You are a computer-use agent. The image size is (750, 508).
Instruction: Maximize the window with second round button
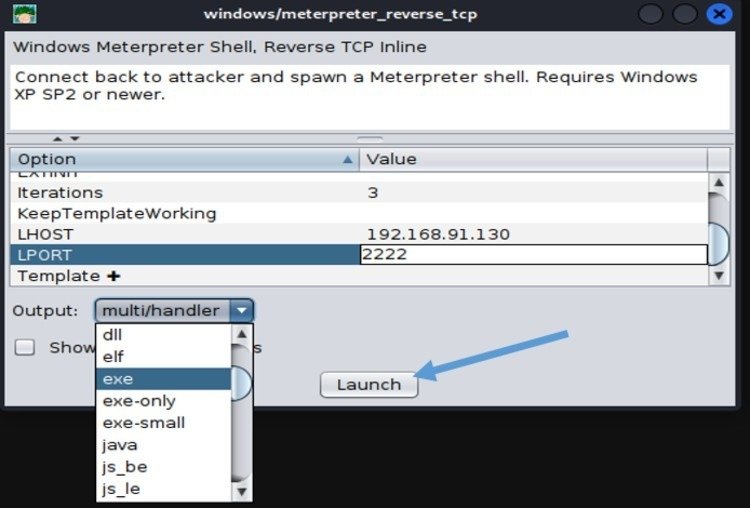[684, 14]
